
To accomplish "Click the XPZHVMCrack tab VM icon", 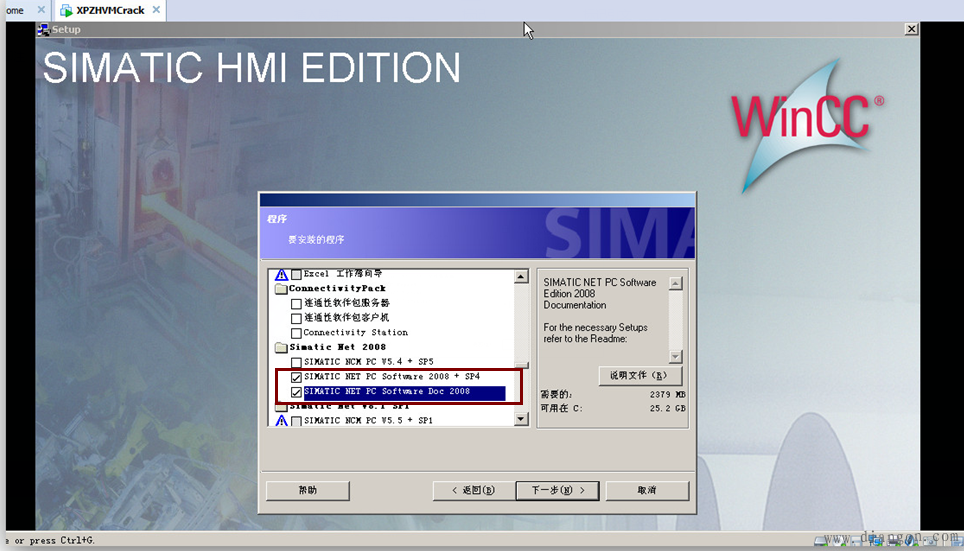I will [x=66, y=11].
